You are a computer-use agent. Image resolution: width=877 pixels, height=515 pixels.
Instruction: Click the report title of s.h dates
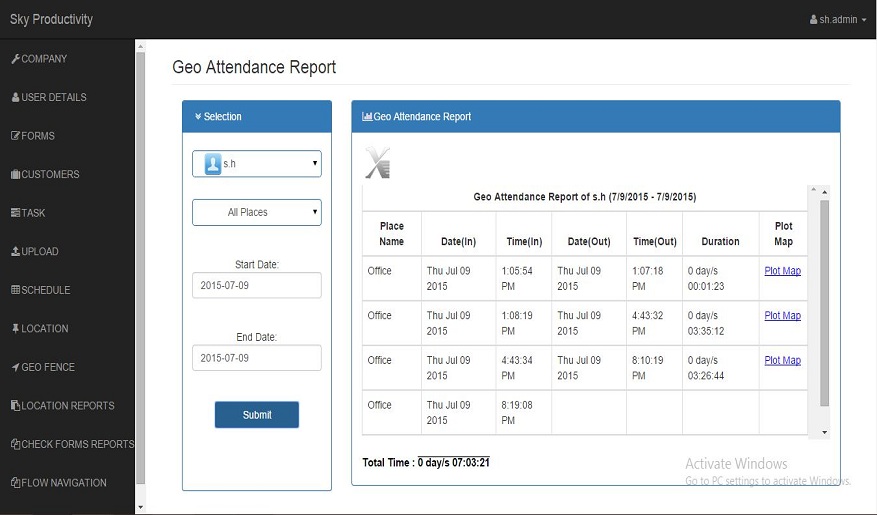point(584,197)
